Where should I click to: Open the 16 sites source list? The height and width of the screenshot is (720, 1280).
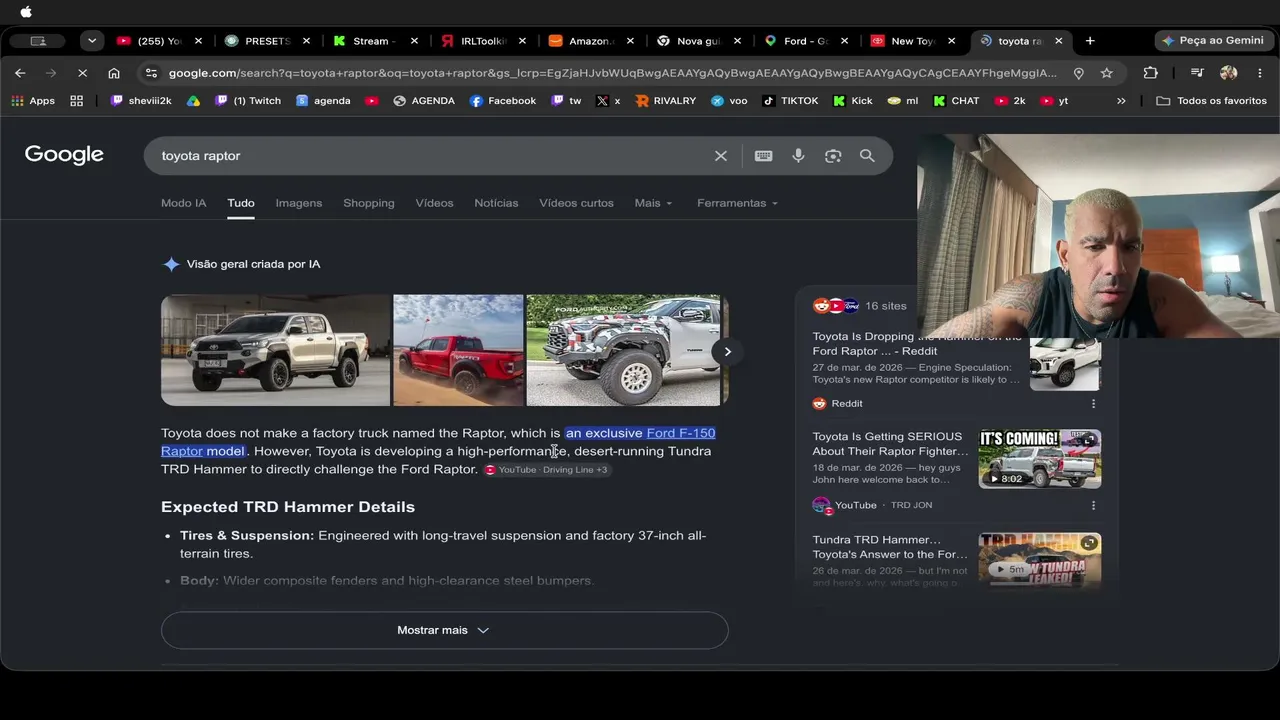(859, 306)
